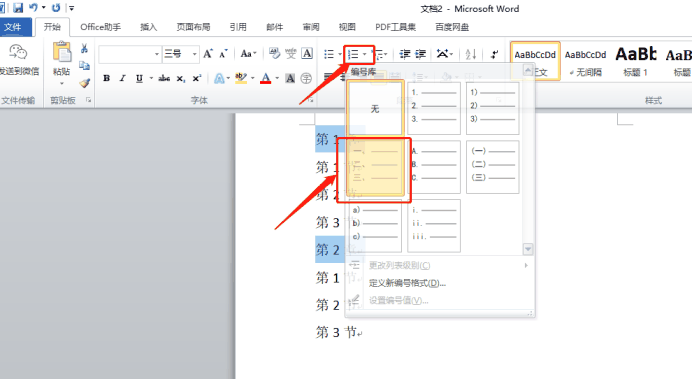Screen dimensions: 692x379
Task: Open the 视图 ribbon tab
Action: click(347, 27)
